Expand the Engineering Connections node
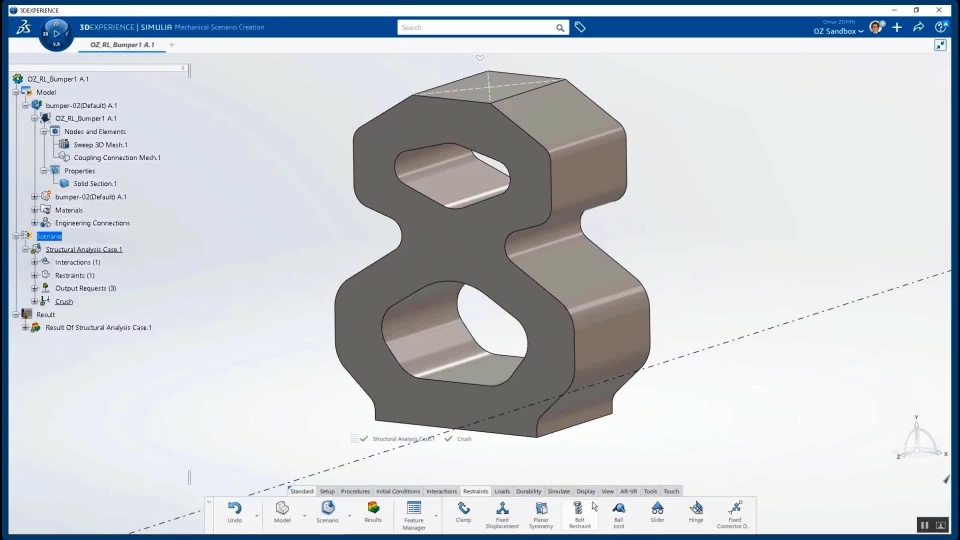960x540 pixels. point(35,223)
